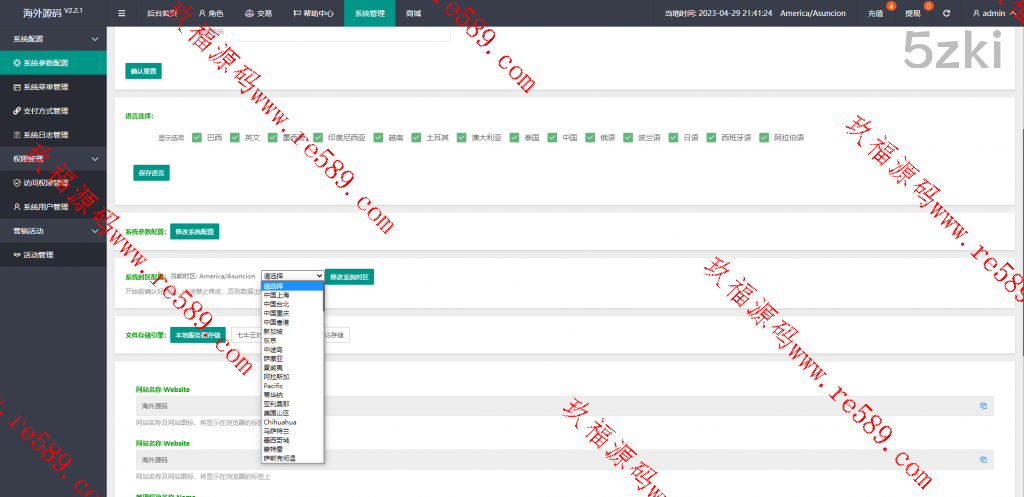This screenshot has width=1024, height=497.
Task: Open the 提现 notification with badge 0
Action: (913, 14)
